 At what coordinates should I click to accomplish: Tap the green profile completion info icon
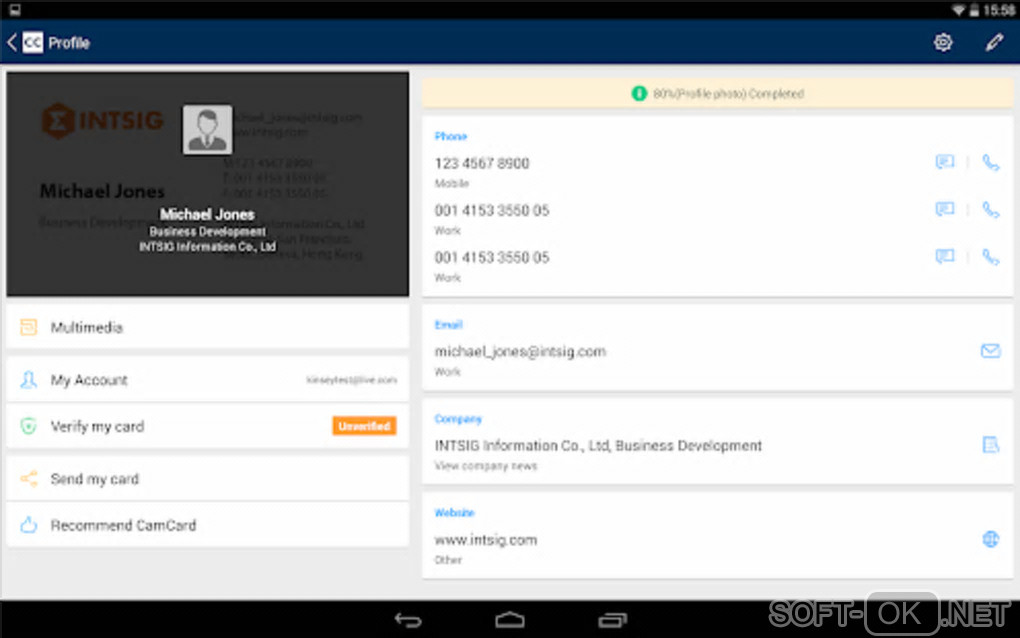(x=639, y=94)
